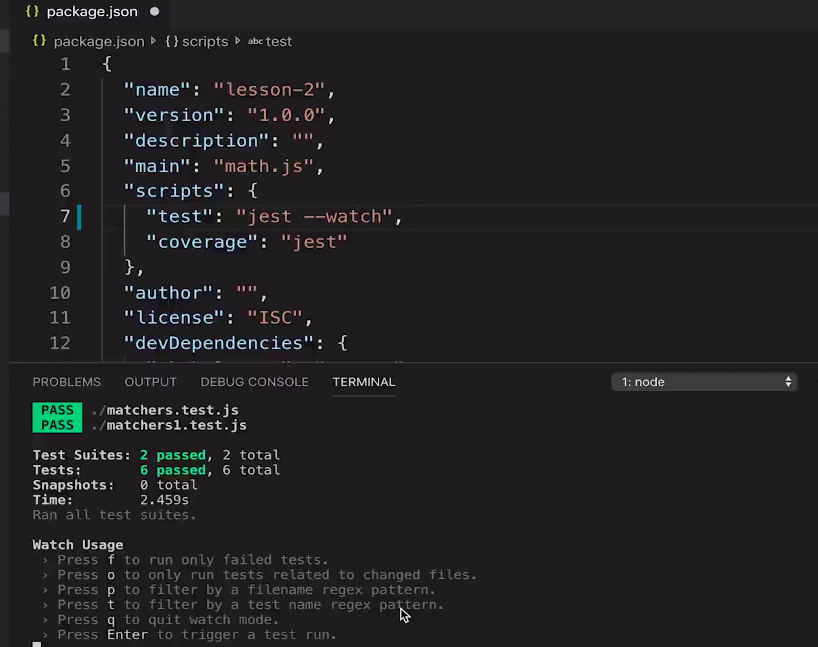Viewport: 818px width, 647px height.
Task: Click the 'Watch Usage' heading in terminal
Action: click(78, 545)
